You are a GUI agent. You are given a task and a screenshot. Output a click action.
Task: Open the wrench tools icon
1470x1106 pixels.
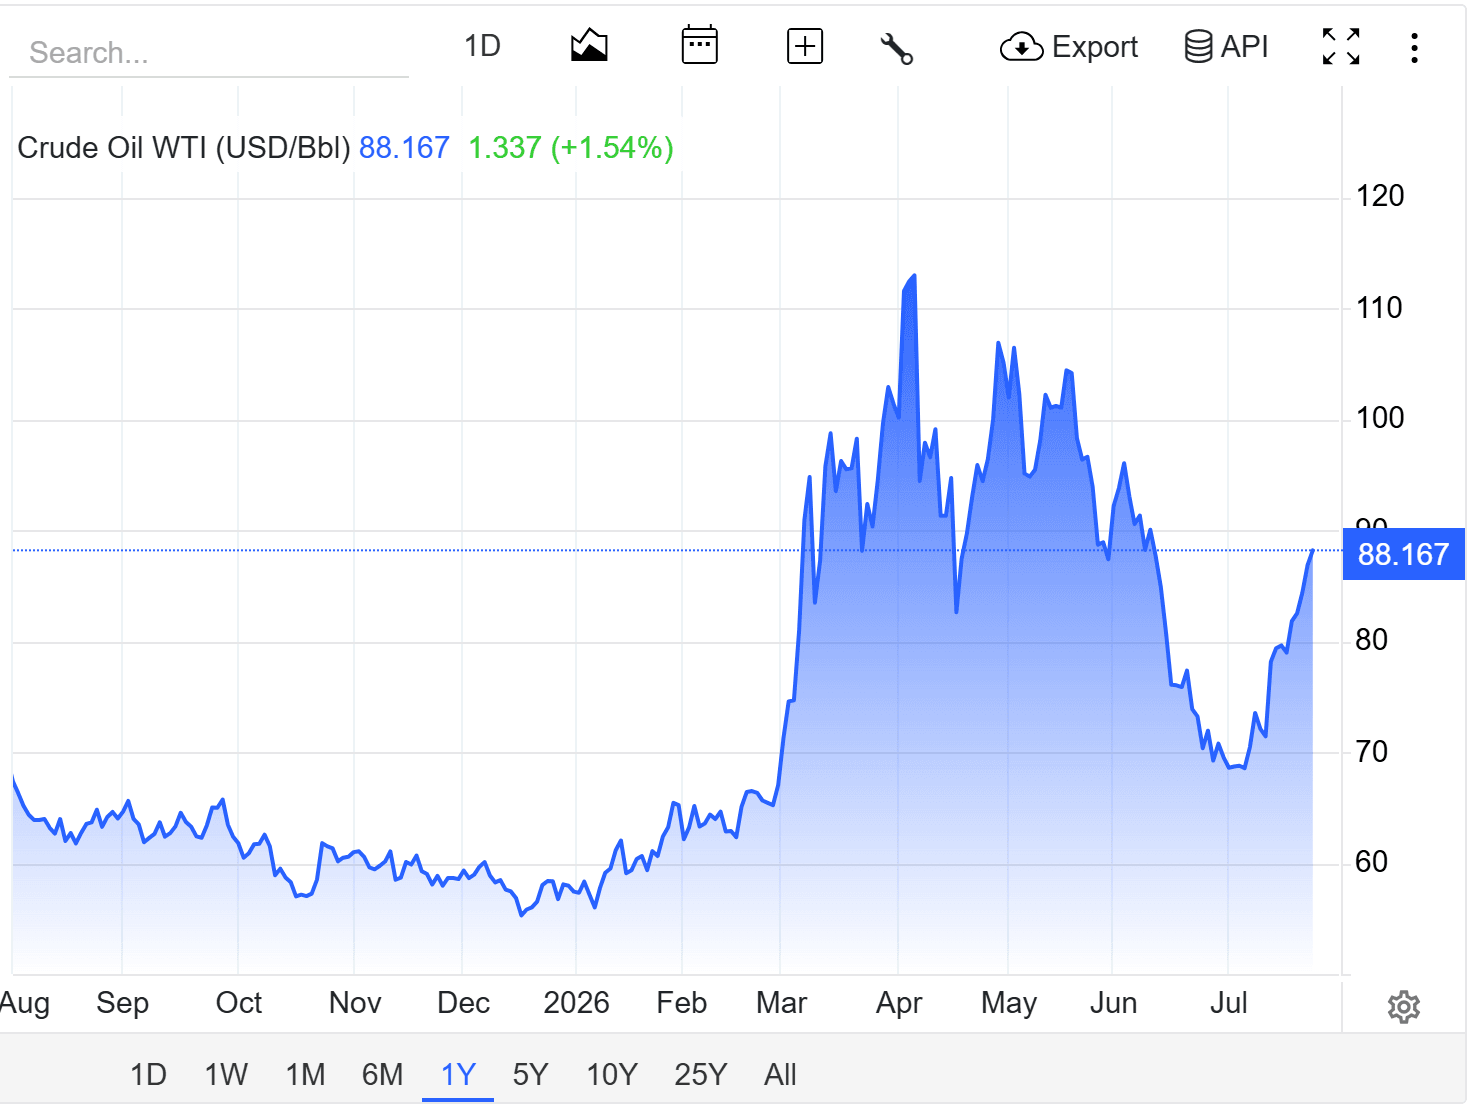point(896,47)
